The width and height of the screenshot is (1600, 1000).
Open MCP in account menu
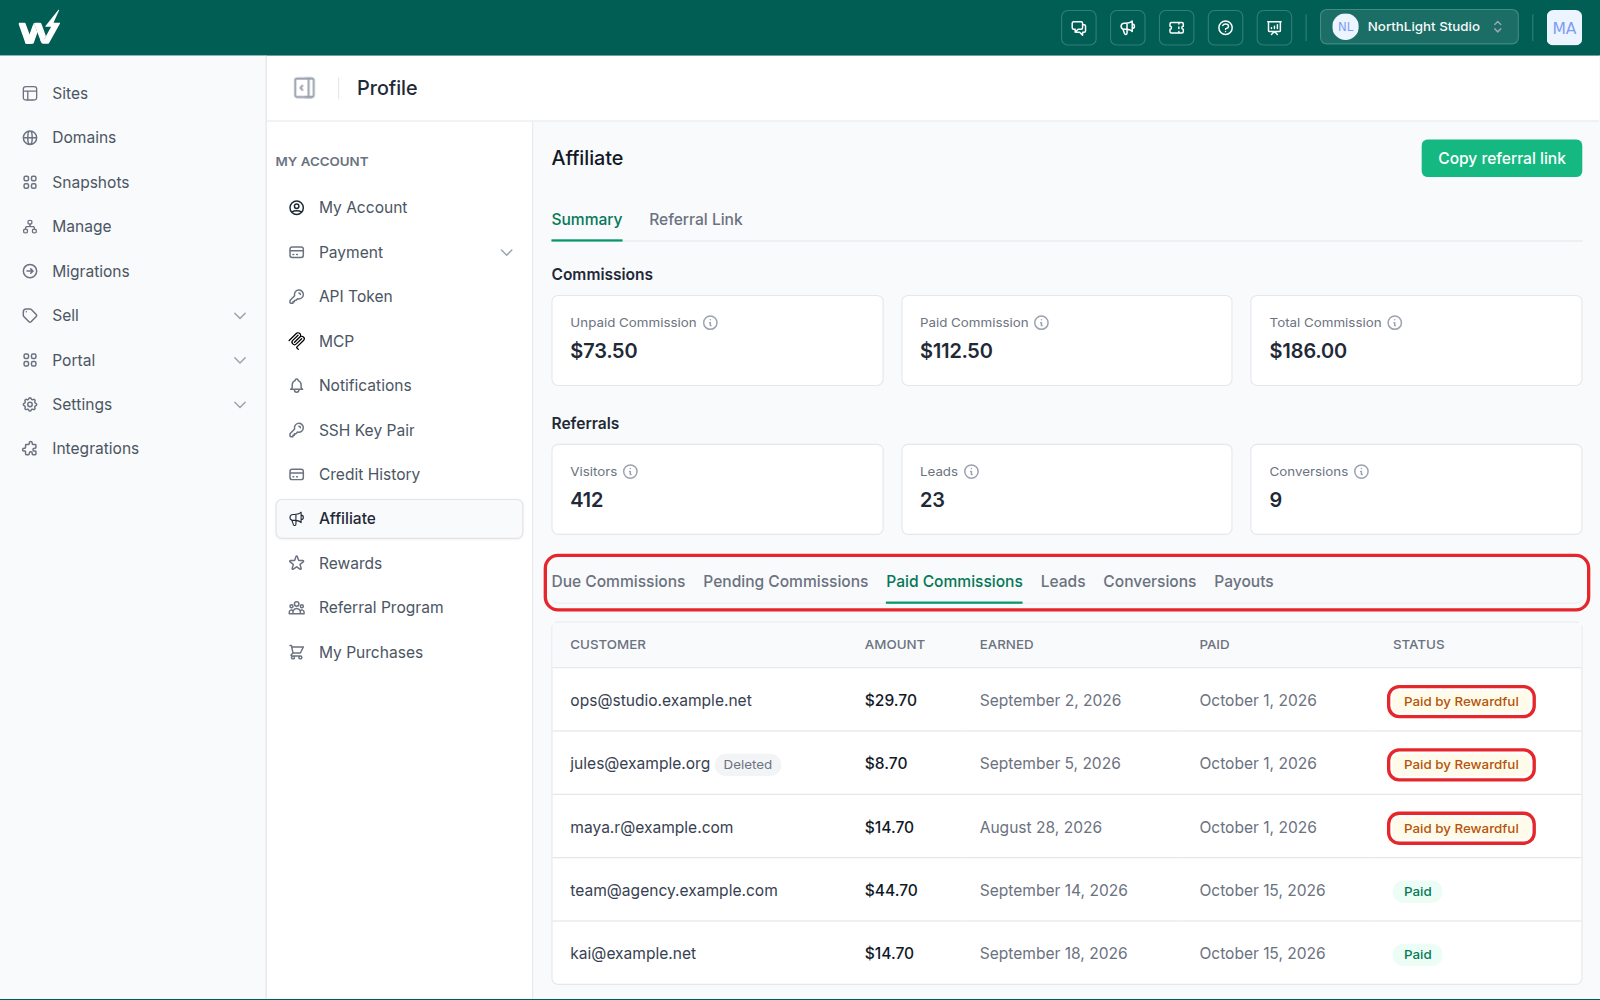coord(399,341)
